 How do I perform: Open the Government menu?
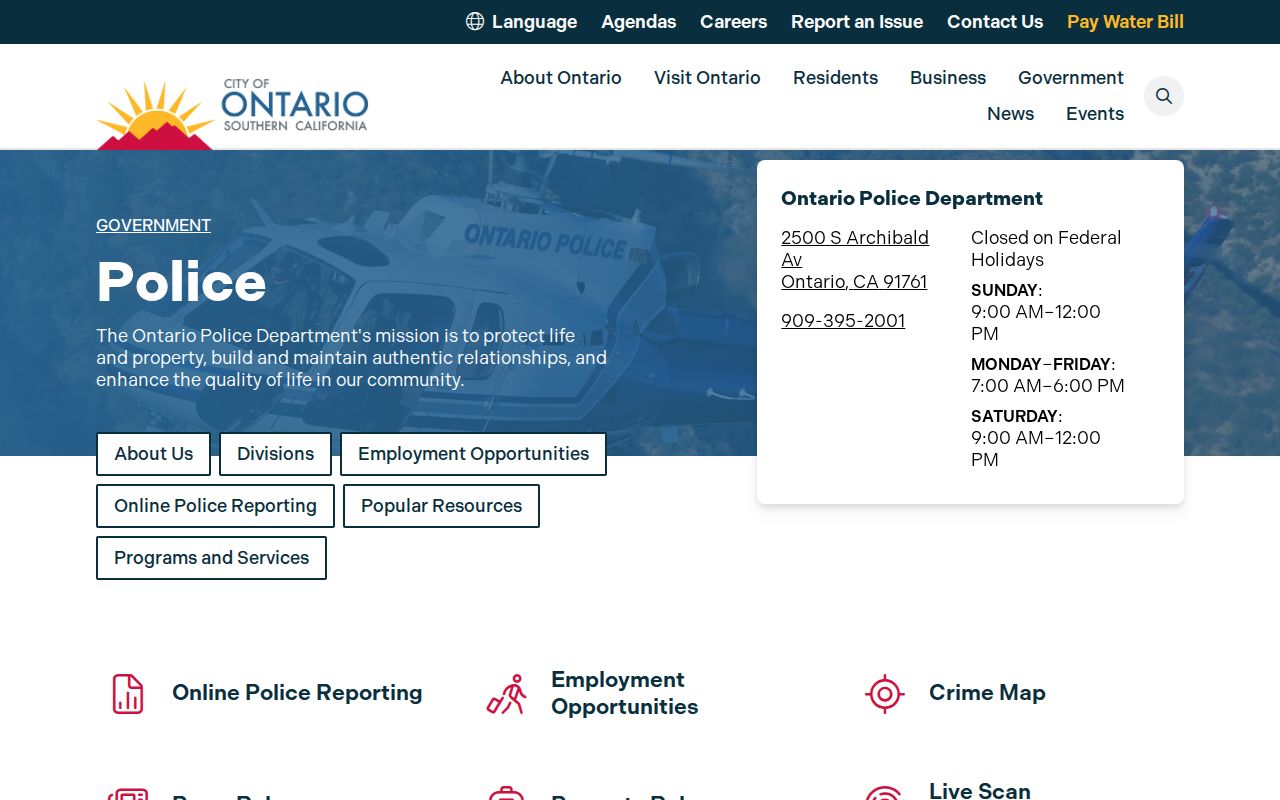(1071, 78)
